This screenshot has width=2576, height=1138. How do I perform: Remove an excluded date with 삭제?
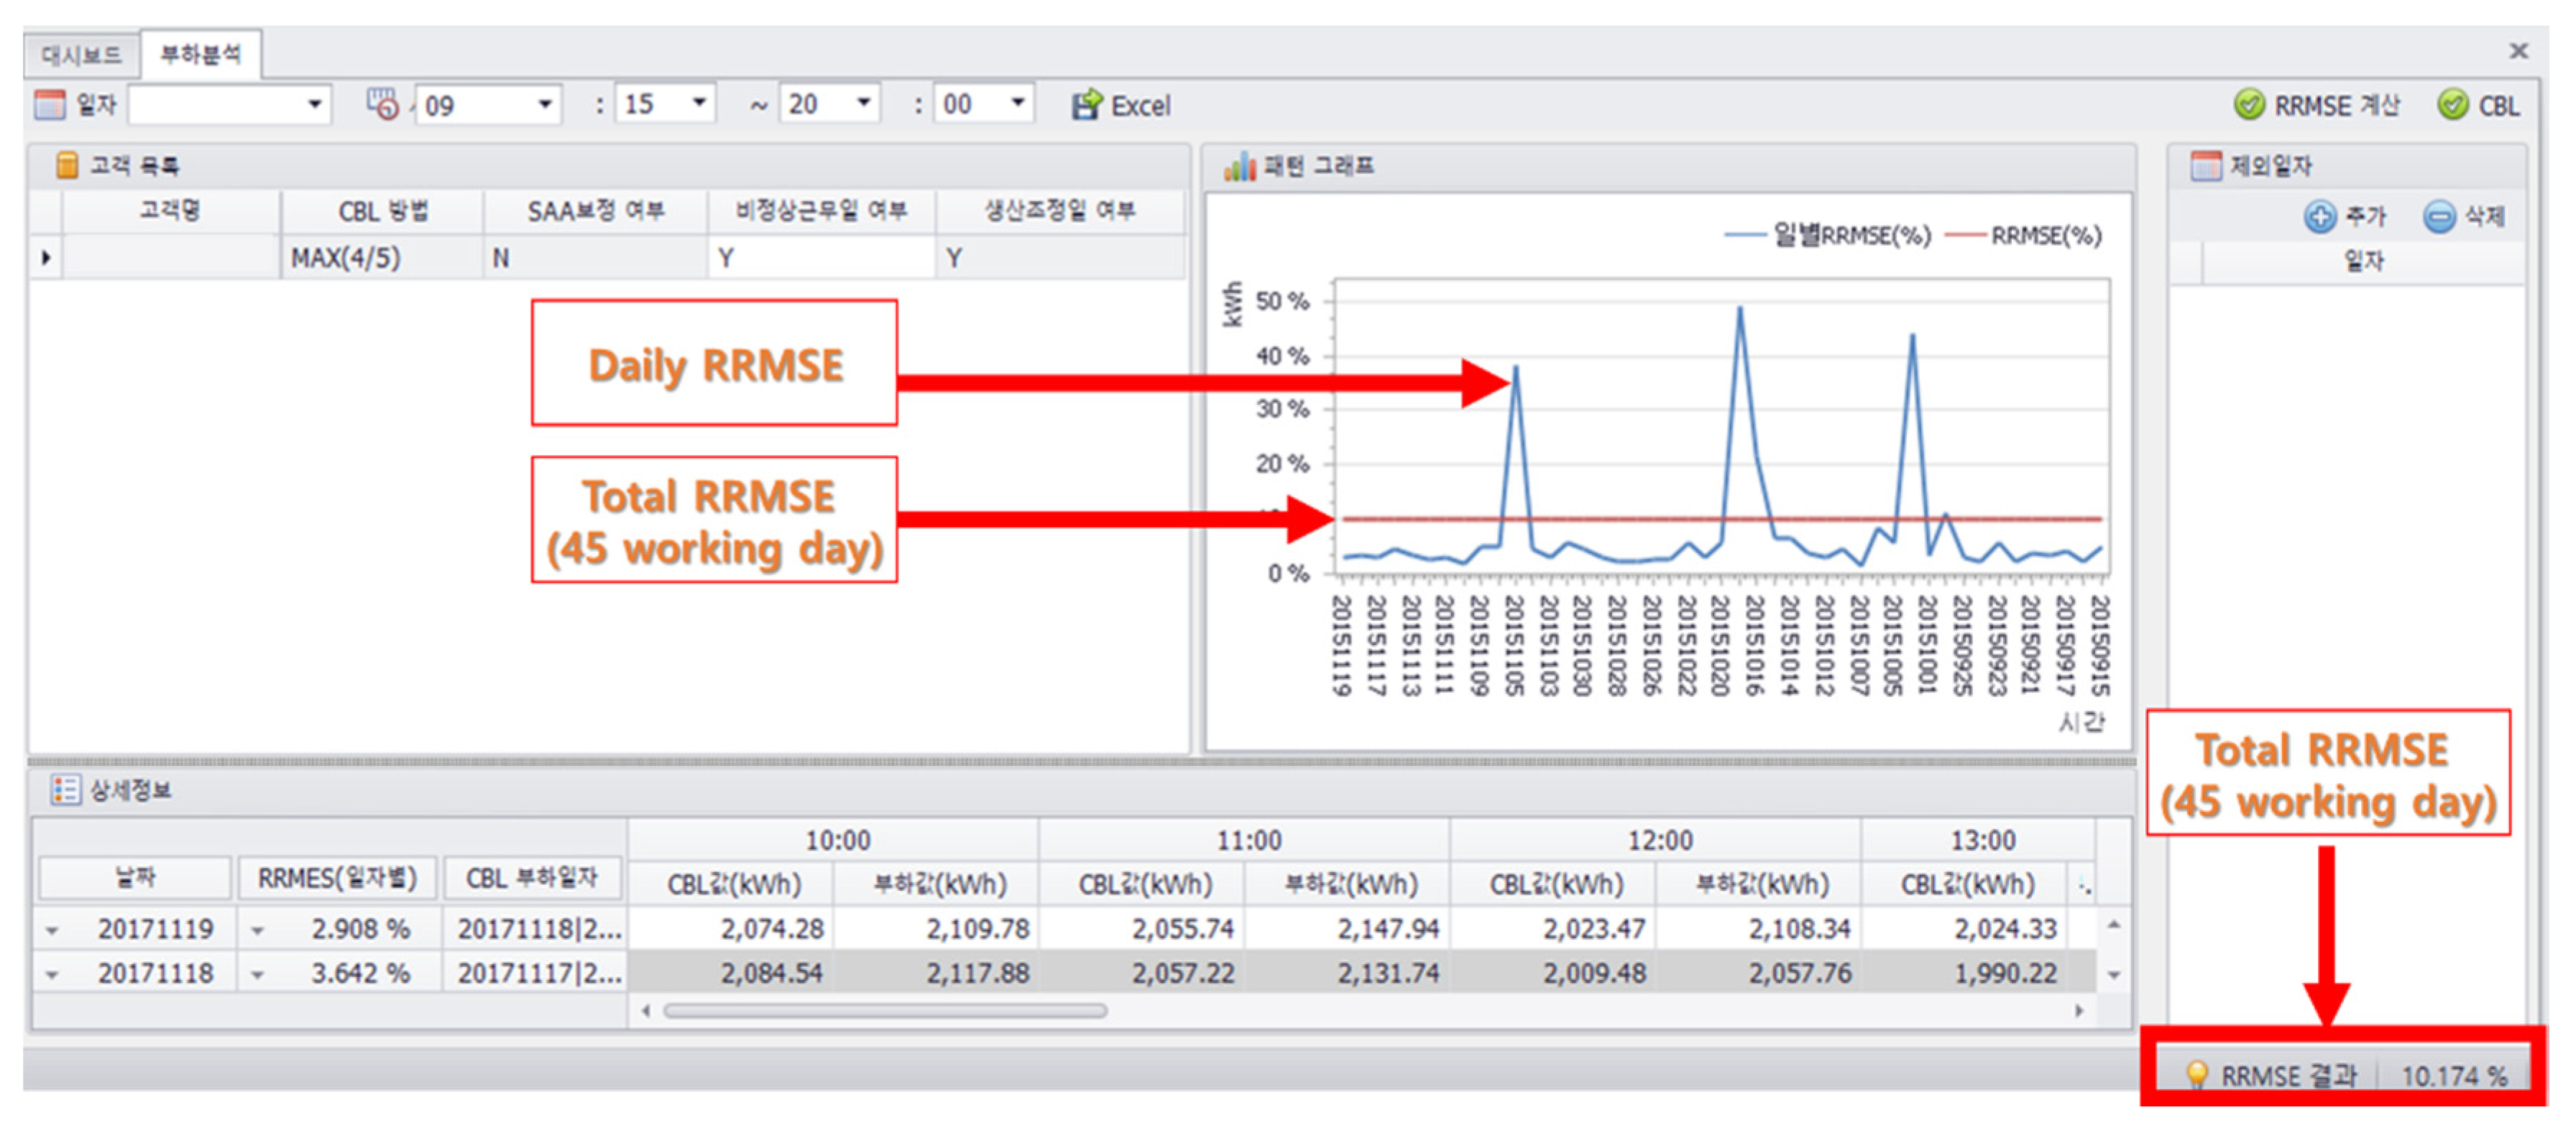click(x=2464, y=216)
